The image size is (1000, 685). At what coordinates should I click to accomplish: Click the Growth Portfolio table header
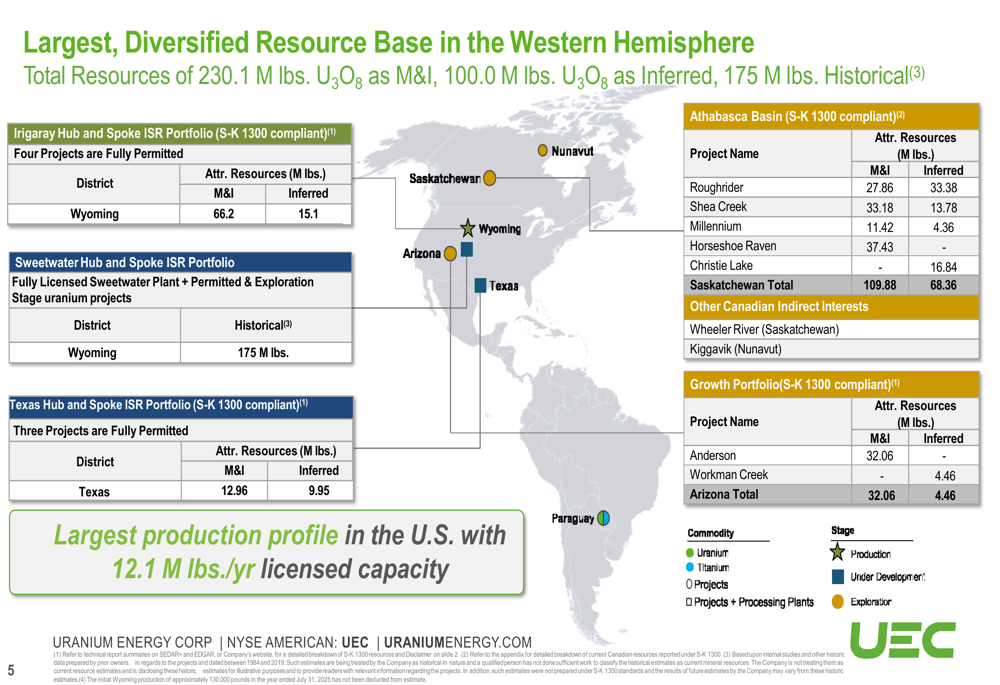(x=832, y=385)
